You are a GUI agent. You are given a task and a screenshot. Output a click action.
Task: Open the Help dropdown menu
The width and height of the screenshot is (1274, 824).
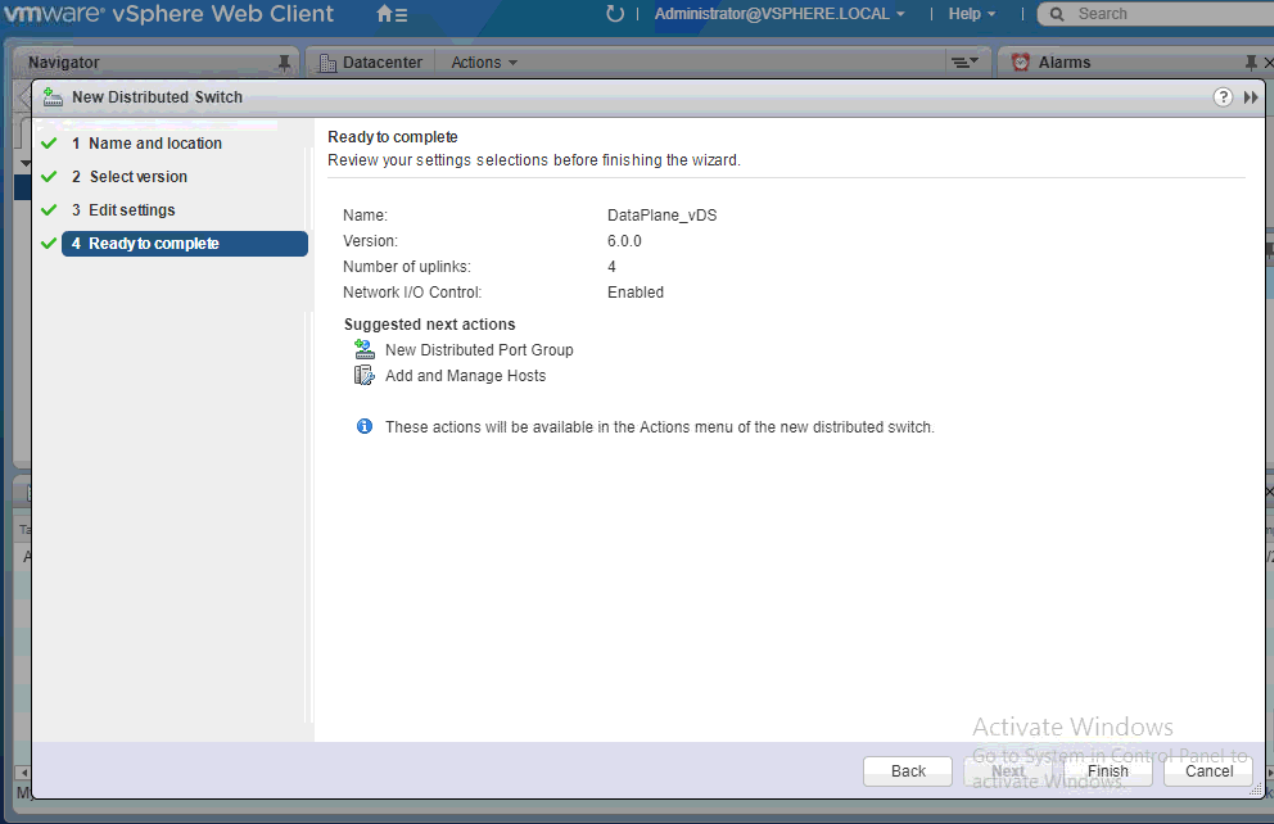(x=972, y=14)
